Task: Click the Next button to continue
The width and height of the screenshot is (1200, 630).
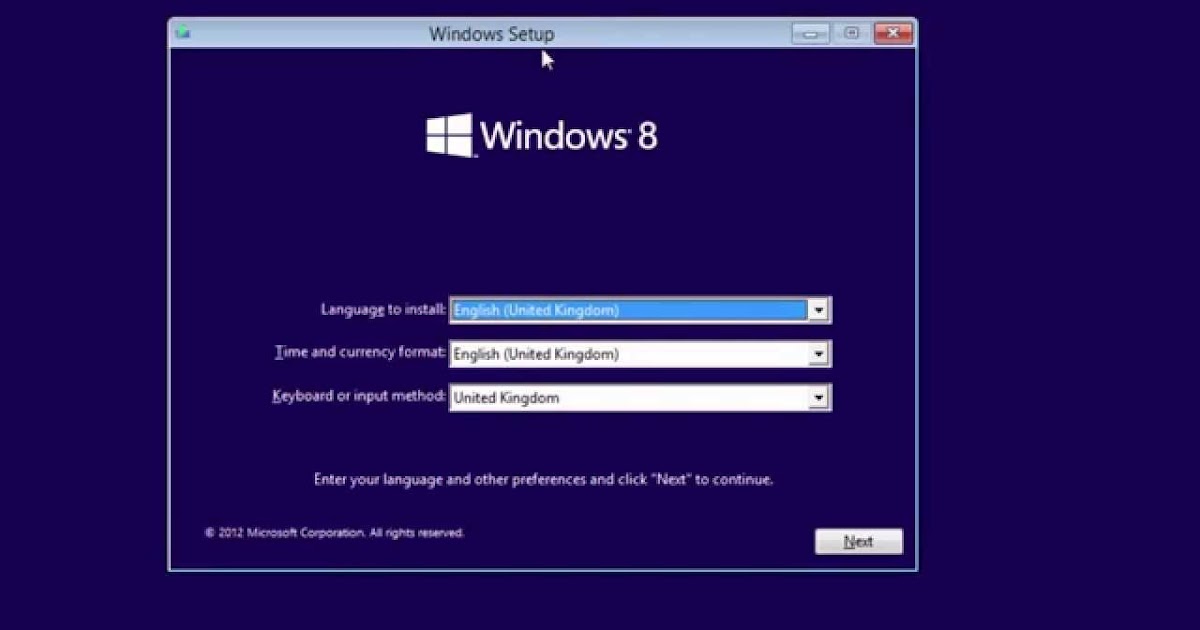Action: tap(859, 541)
